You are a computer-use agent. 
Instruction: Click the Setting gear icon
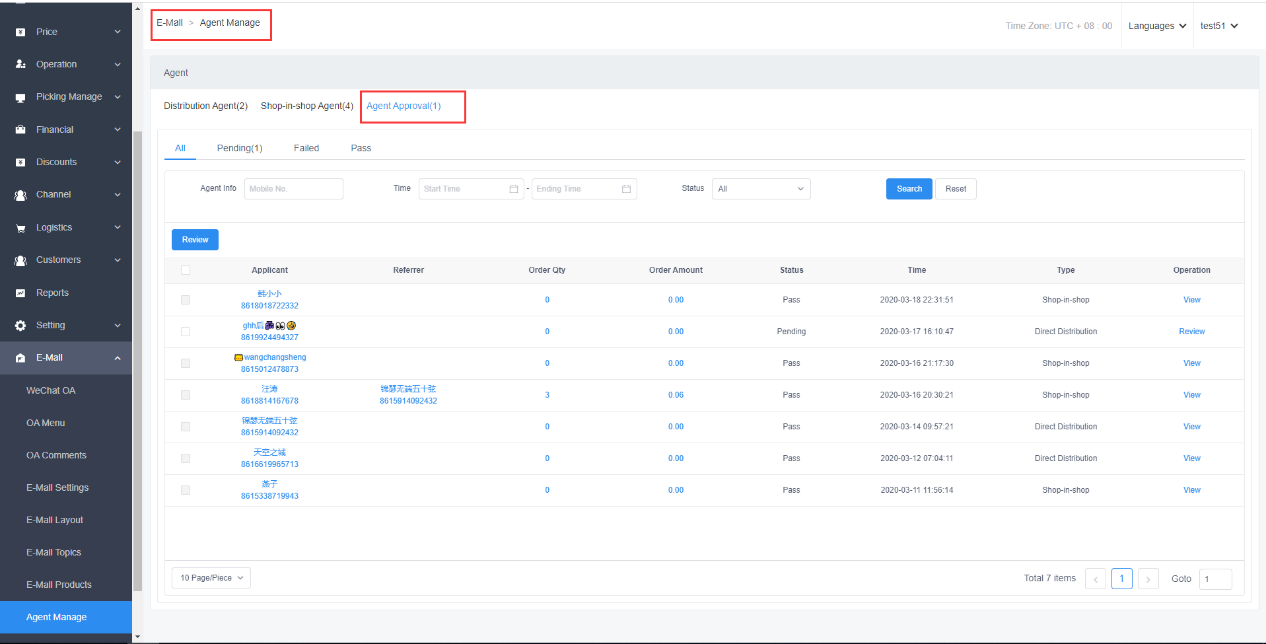pyautogui.click(x=20, y=326)
